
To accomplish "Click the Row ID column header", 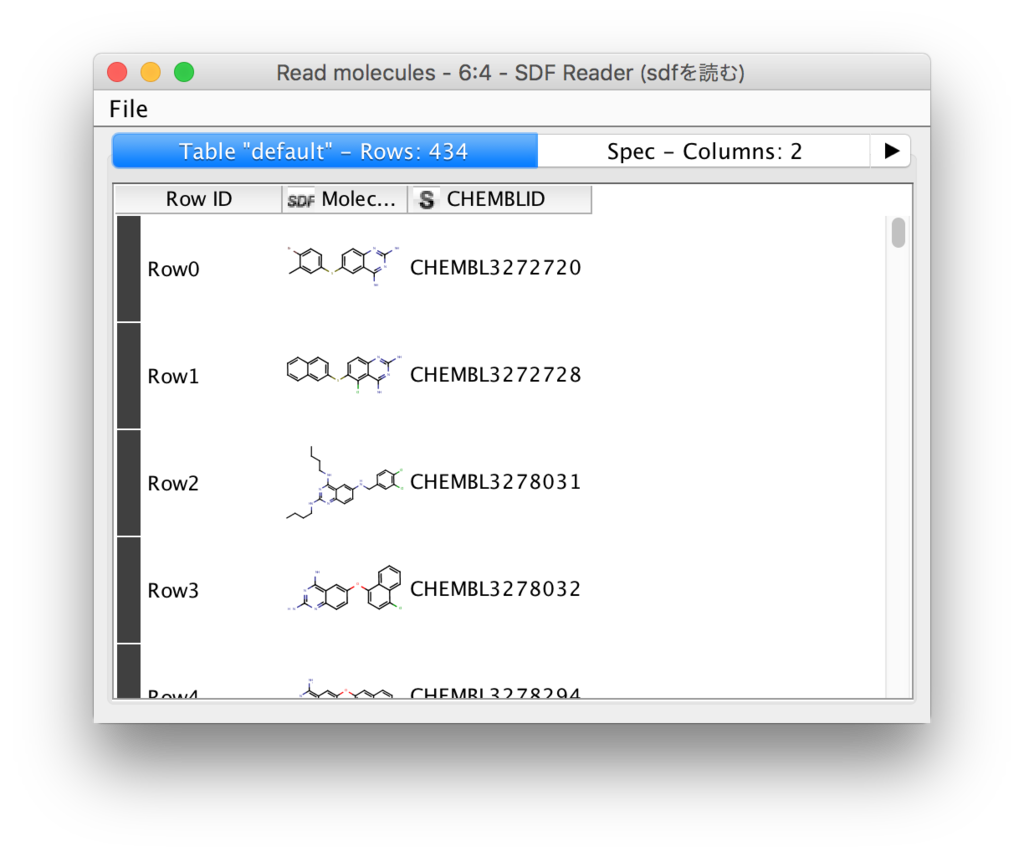I will [x=199, y=199].
